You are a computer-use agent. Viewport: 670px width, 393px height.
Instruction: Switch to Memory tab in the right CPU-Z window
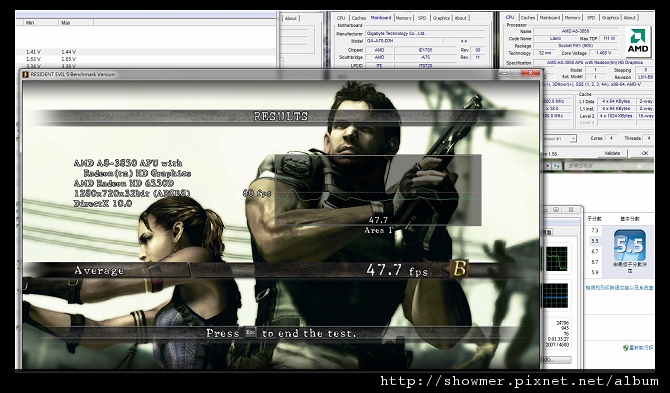(572, 18)
